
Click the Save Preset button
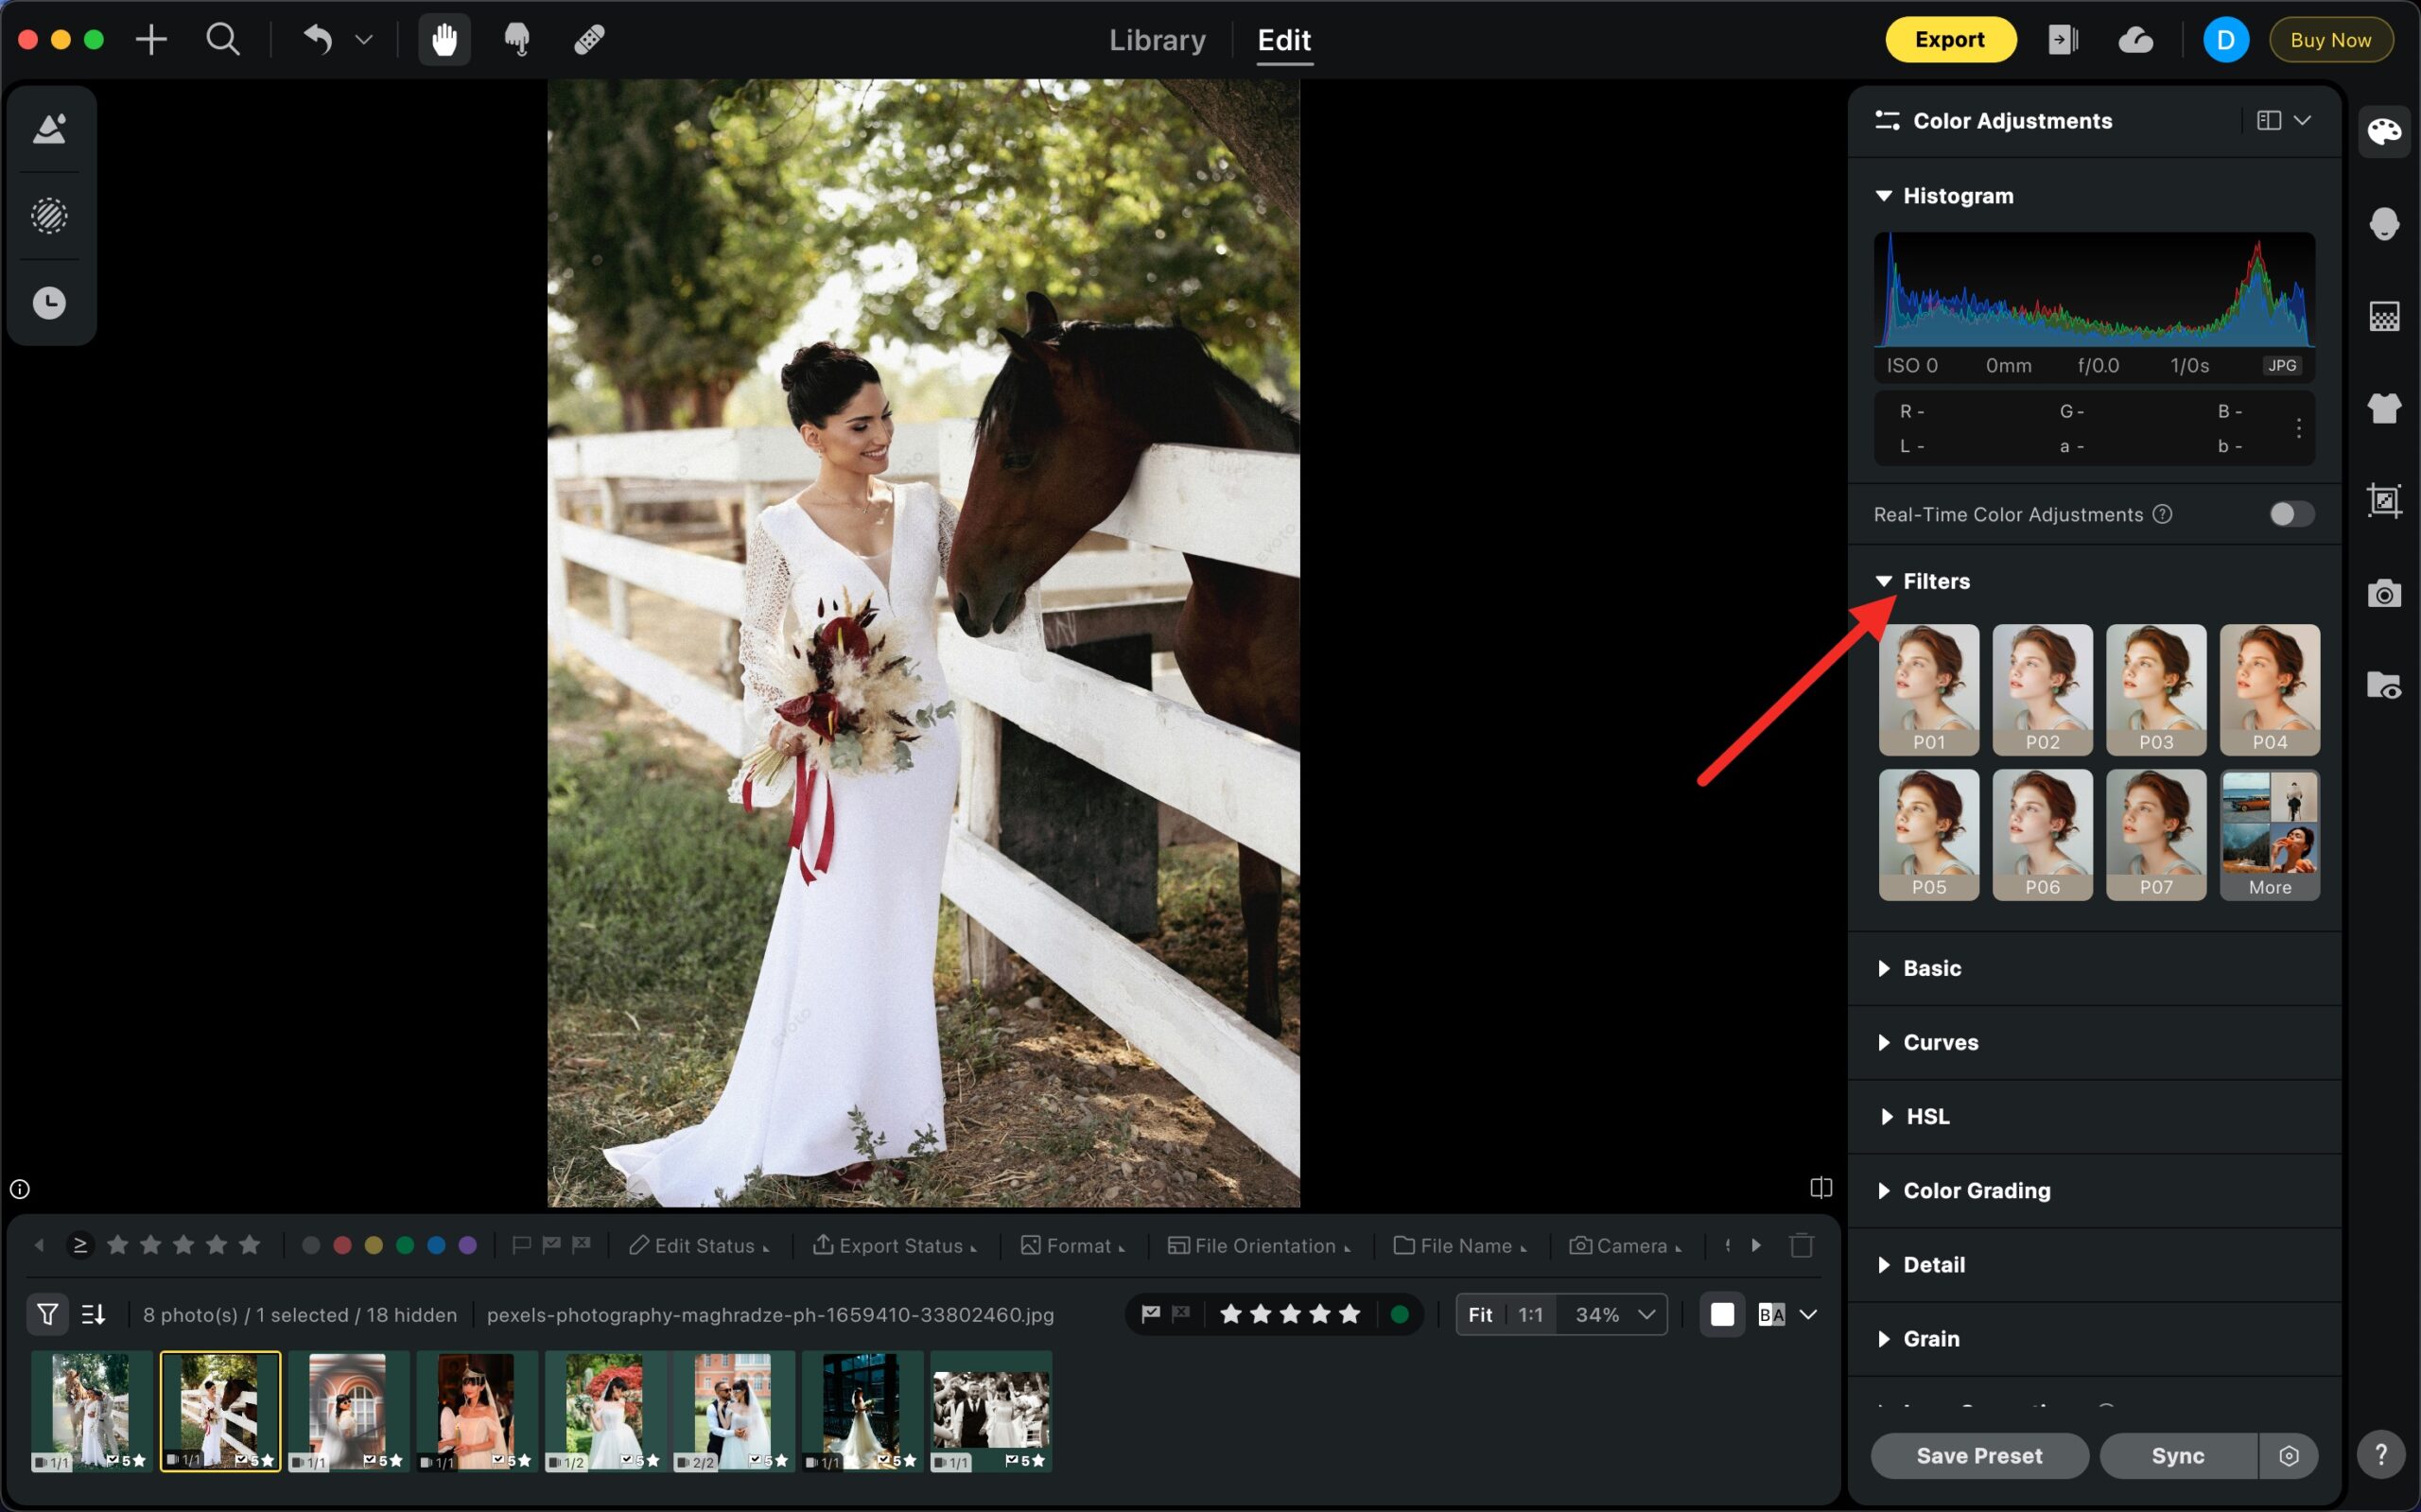click(x=1979, y=1456)
